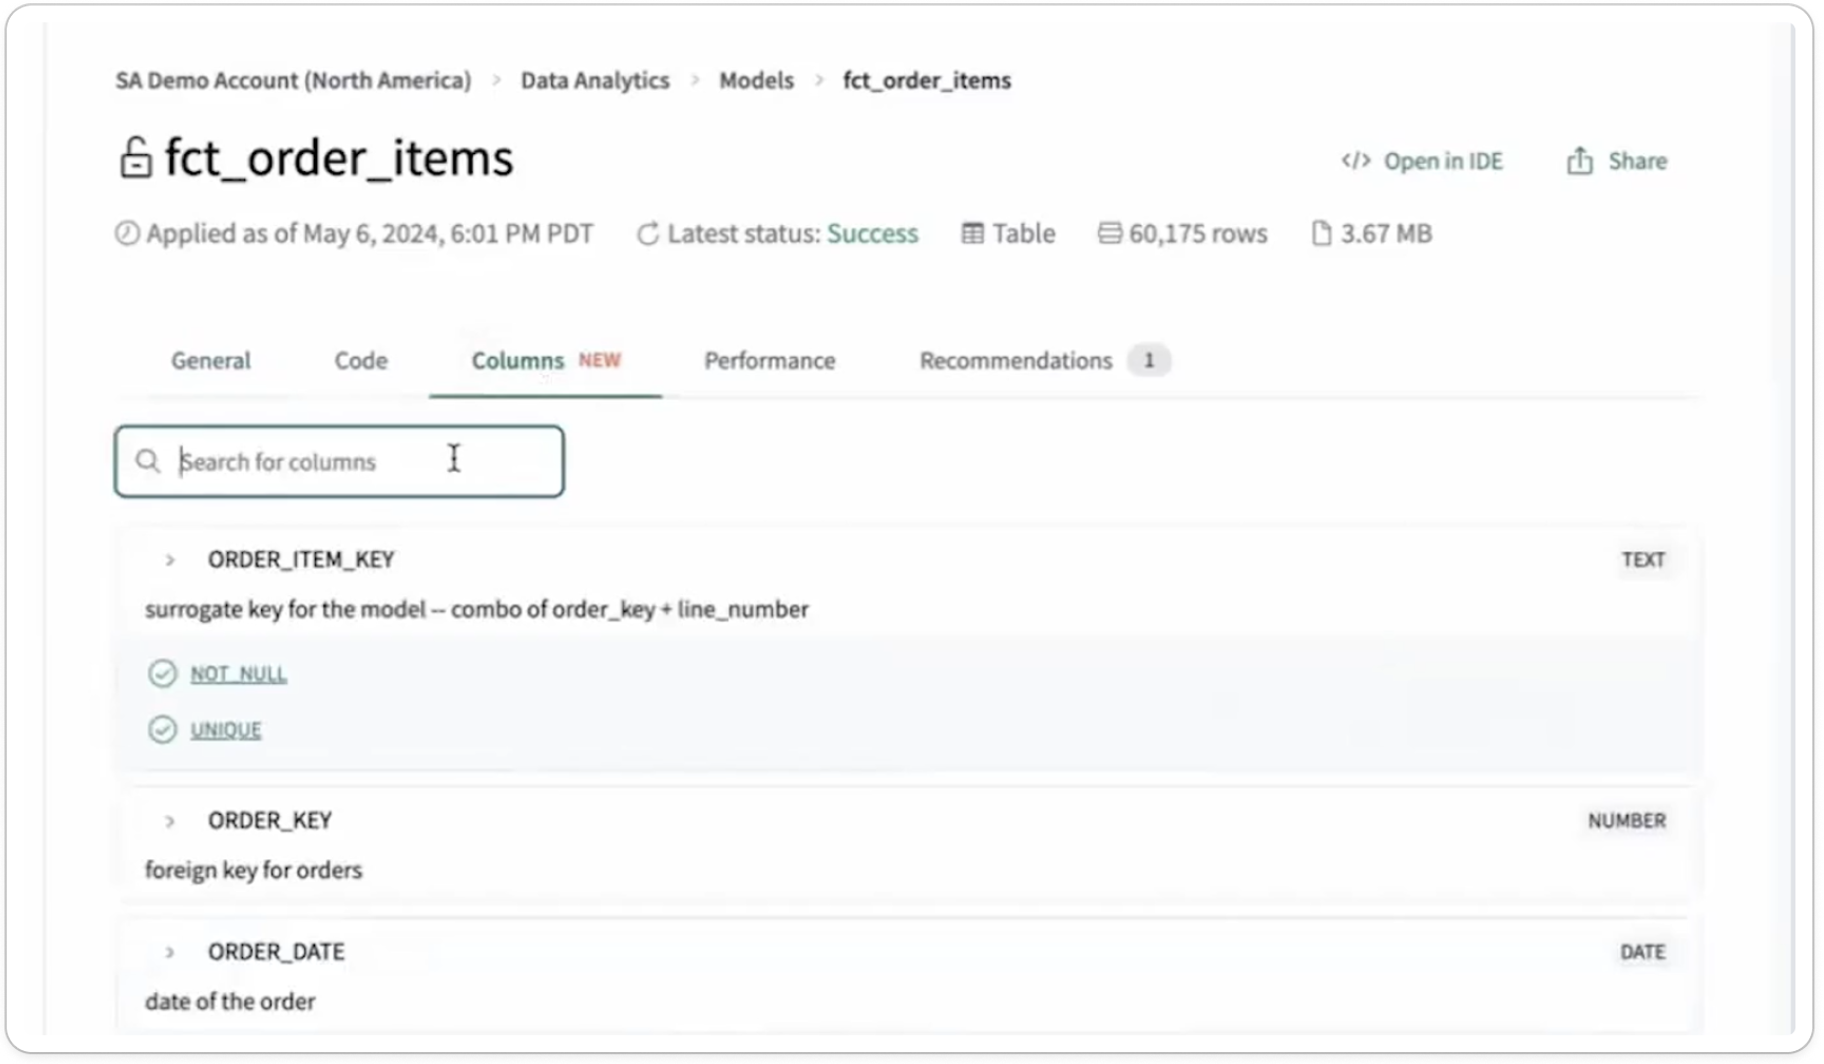1824x1064 pixels.
Task: Toggle the check circle beside NOT_NULL
Action: [x=163, y=673]
